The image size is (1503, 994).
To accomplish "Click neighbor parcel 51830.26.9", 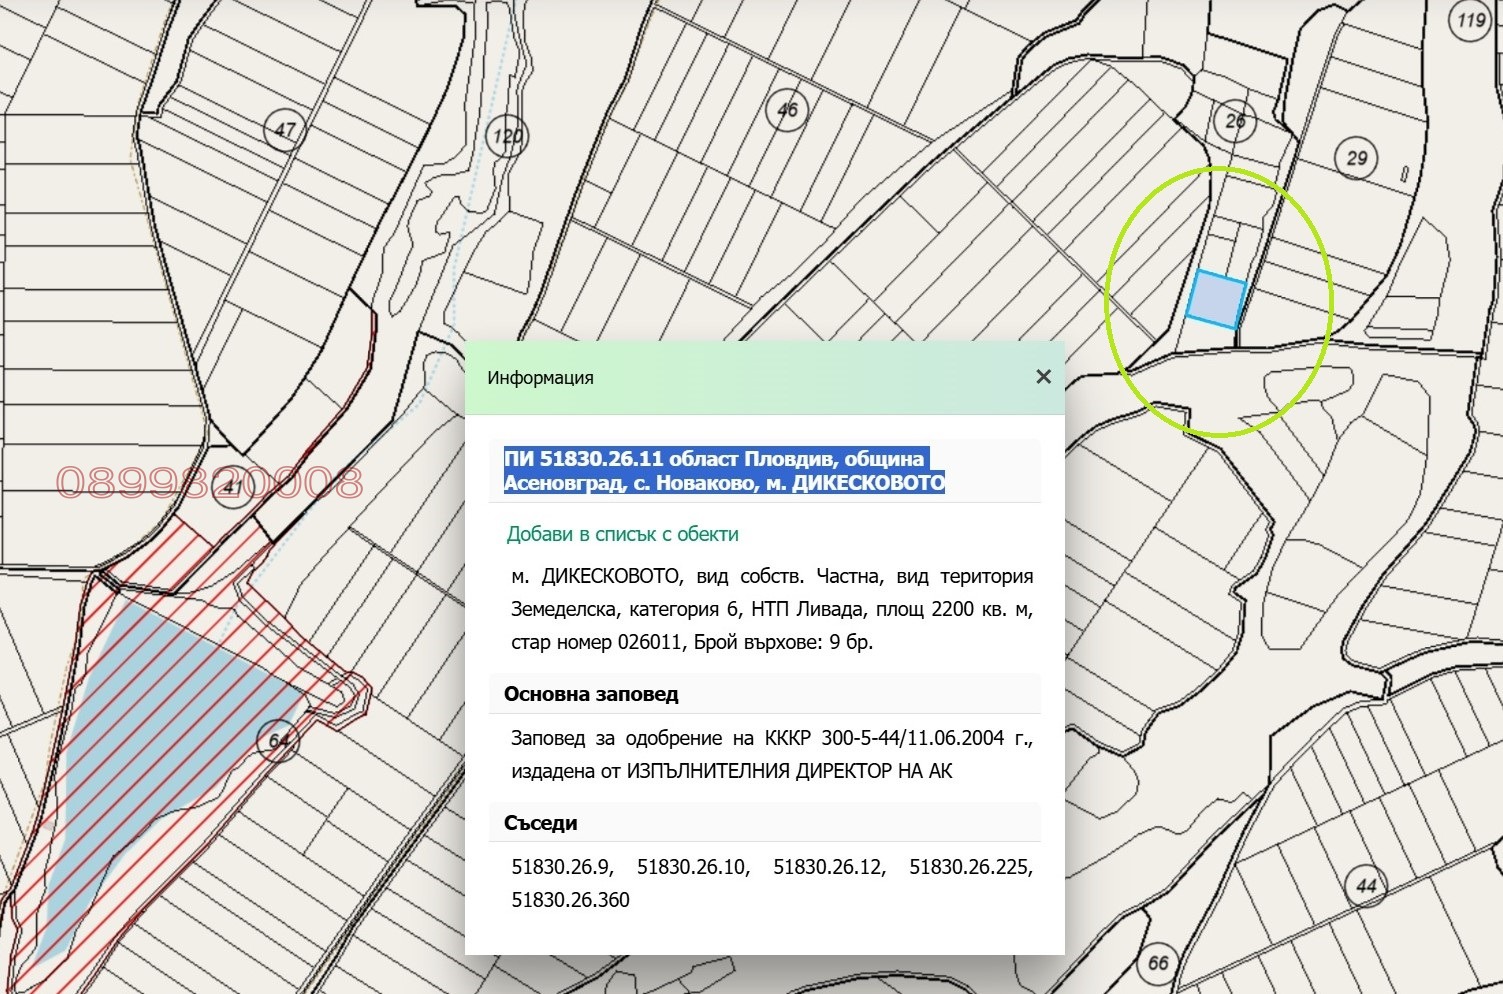I will 562,867.
